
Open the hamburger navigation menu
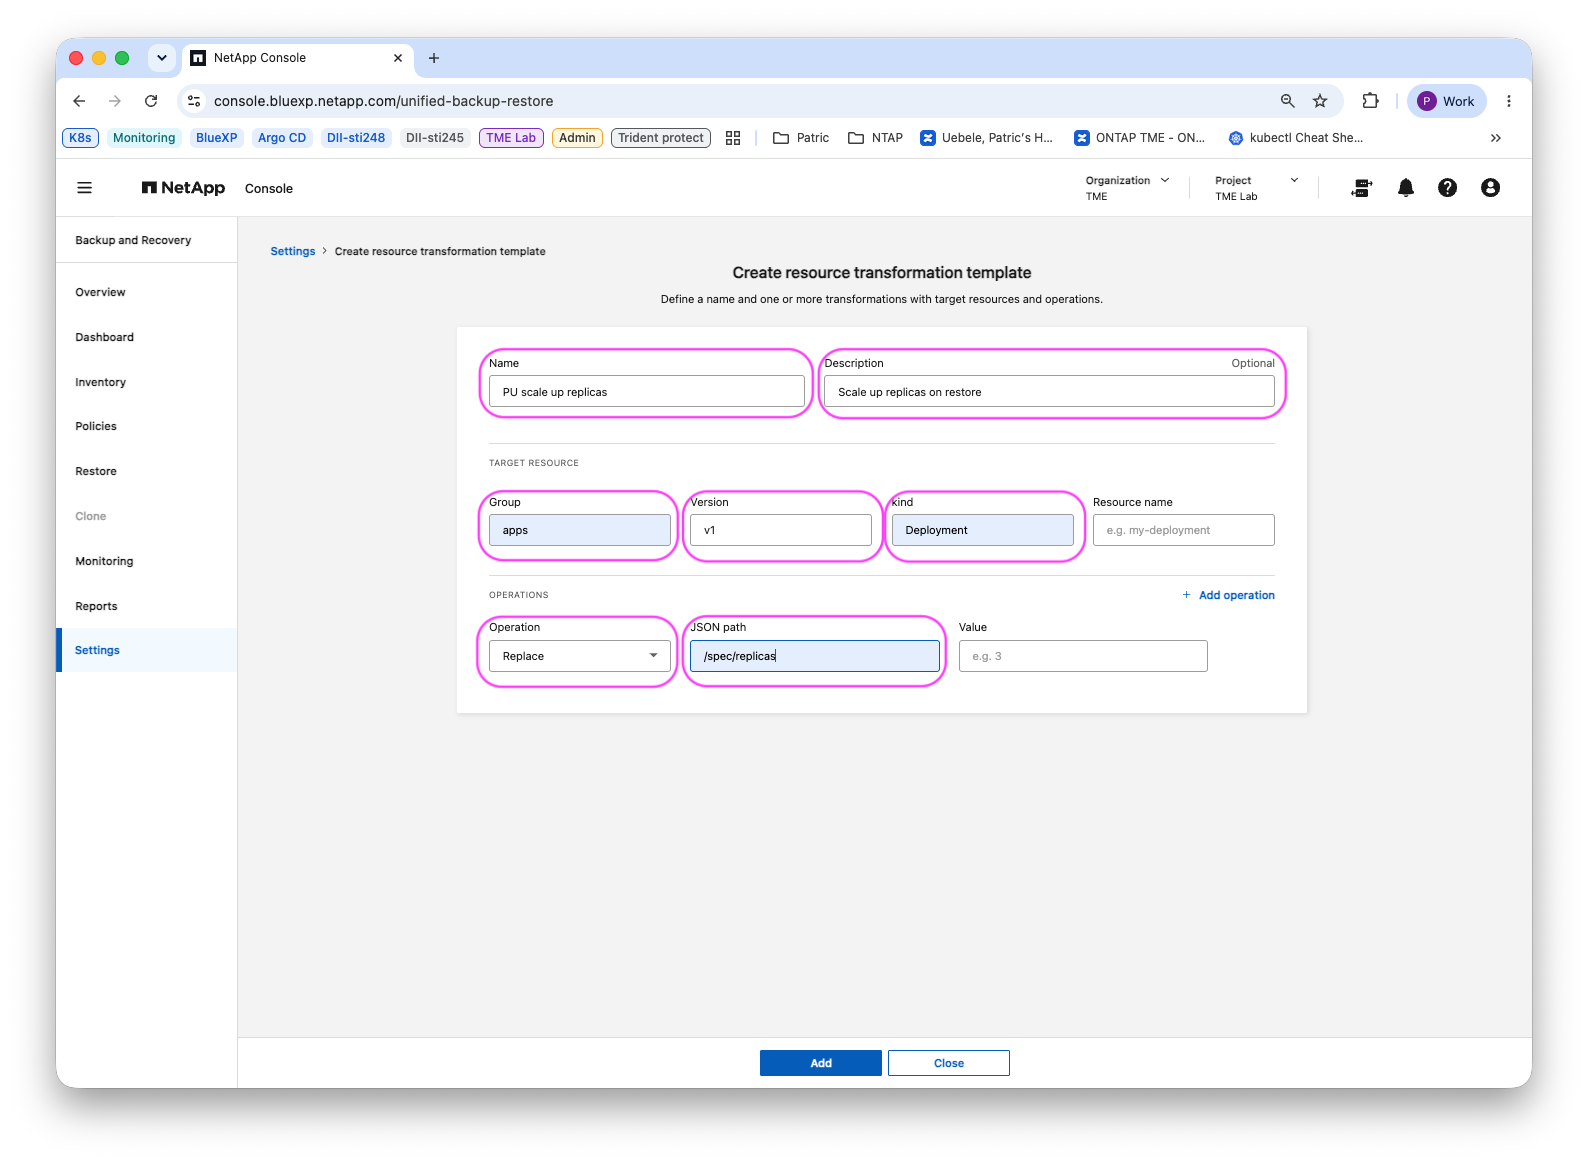(85, 188)
